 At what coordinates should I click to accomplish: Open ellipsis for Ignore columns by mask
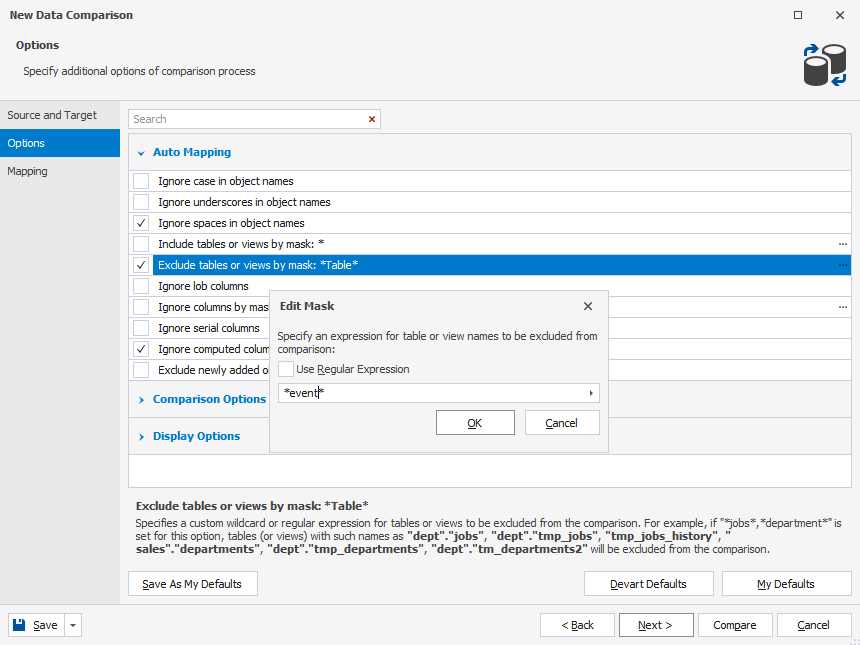842,307
